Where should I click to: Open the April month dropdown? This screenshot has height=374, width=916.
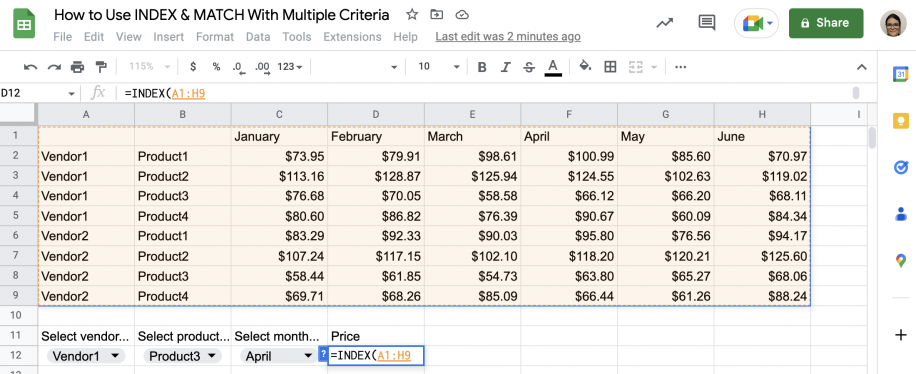[279, 356]
